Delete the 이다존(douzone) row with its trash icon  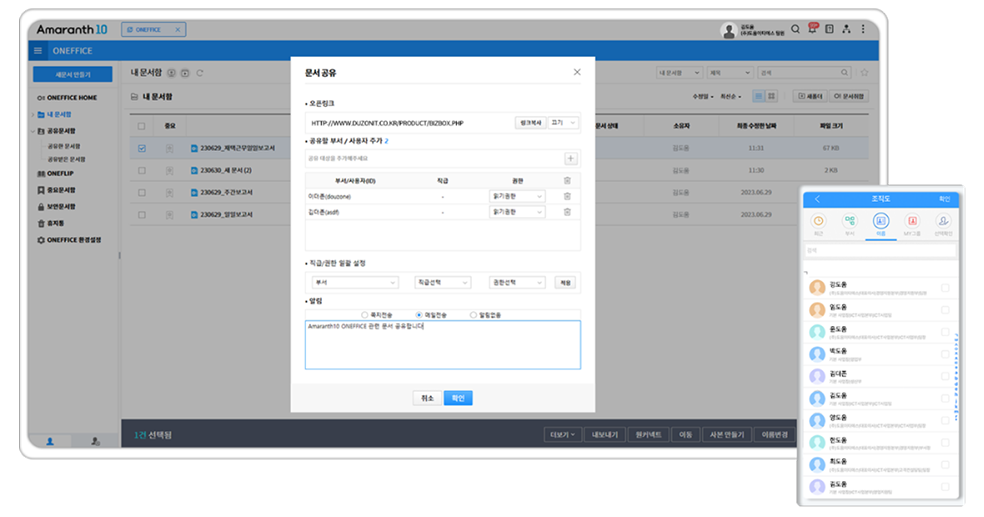pos(567,196)
